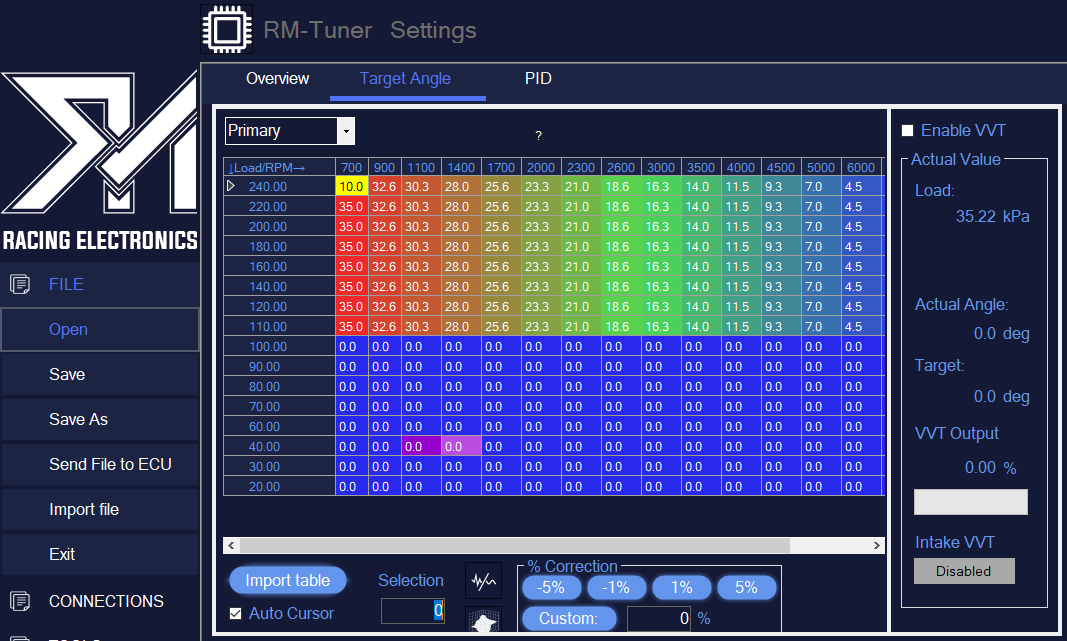This screenshot has height=641, width=1067.
Task: Click the FILE section list icon
Action: click(x=19, y=285)
